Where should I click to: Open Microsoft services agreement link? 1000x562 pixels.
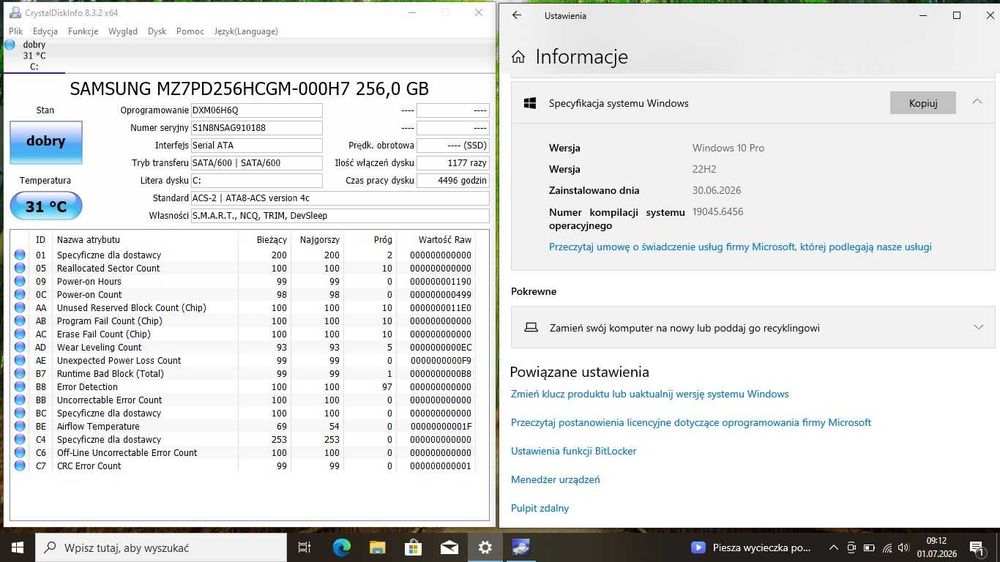point(740,247)
